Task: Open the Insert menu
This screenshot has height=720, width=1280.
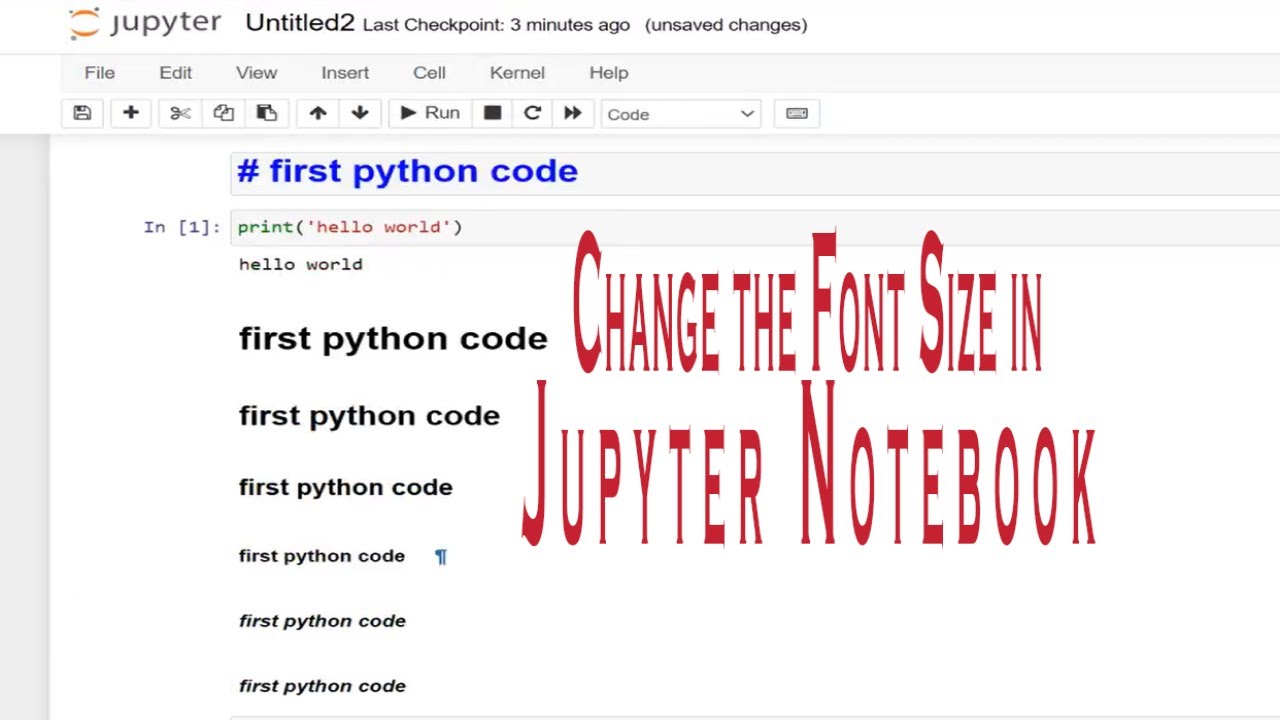Action: pyautogui.click(x=345, y=73)
